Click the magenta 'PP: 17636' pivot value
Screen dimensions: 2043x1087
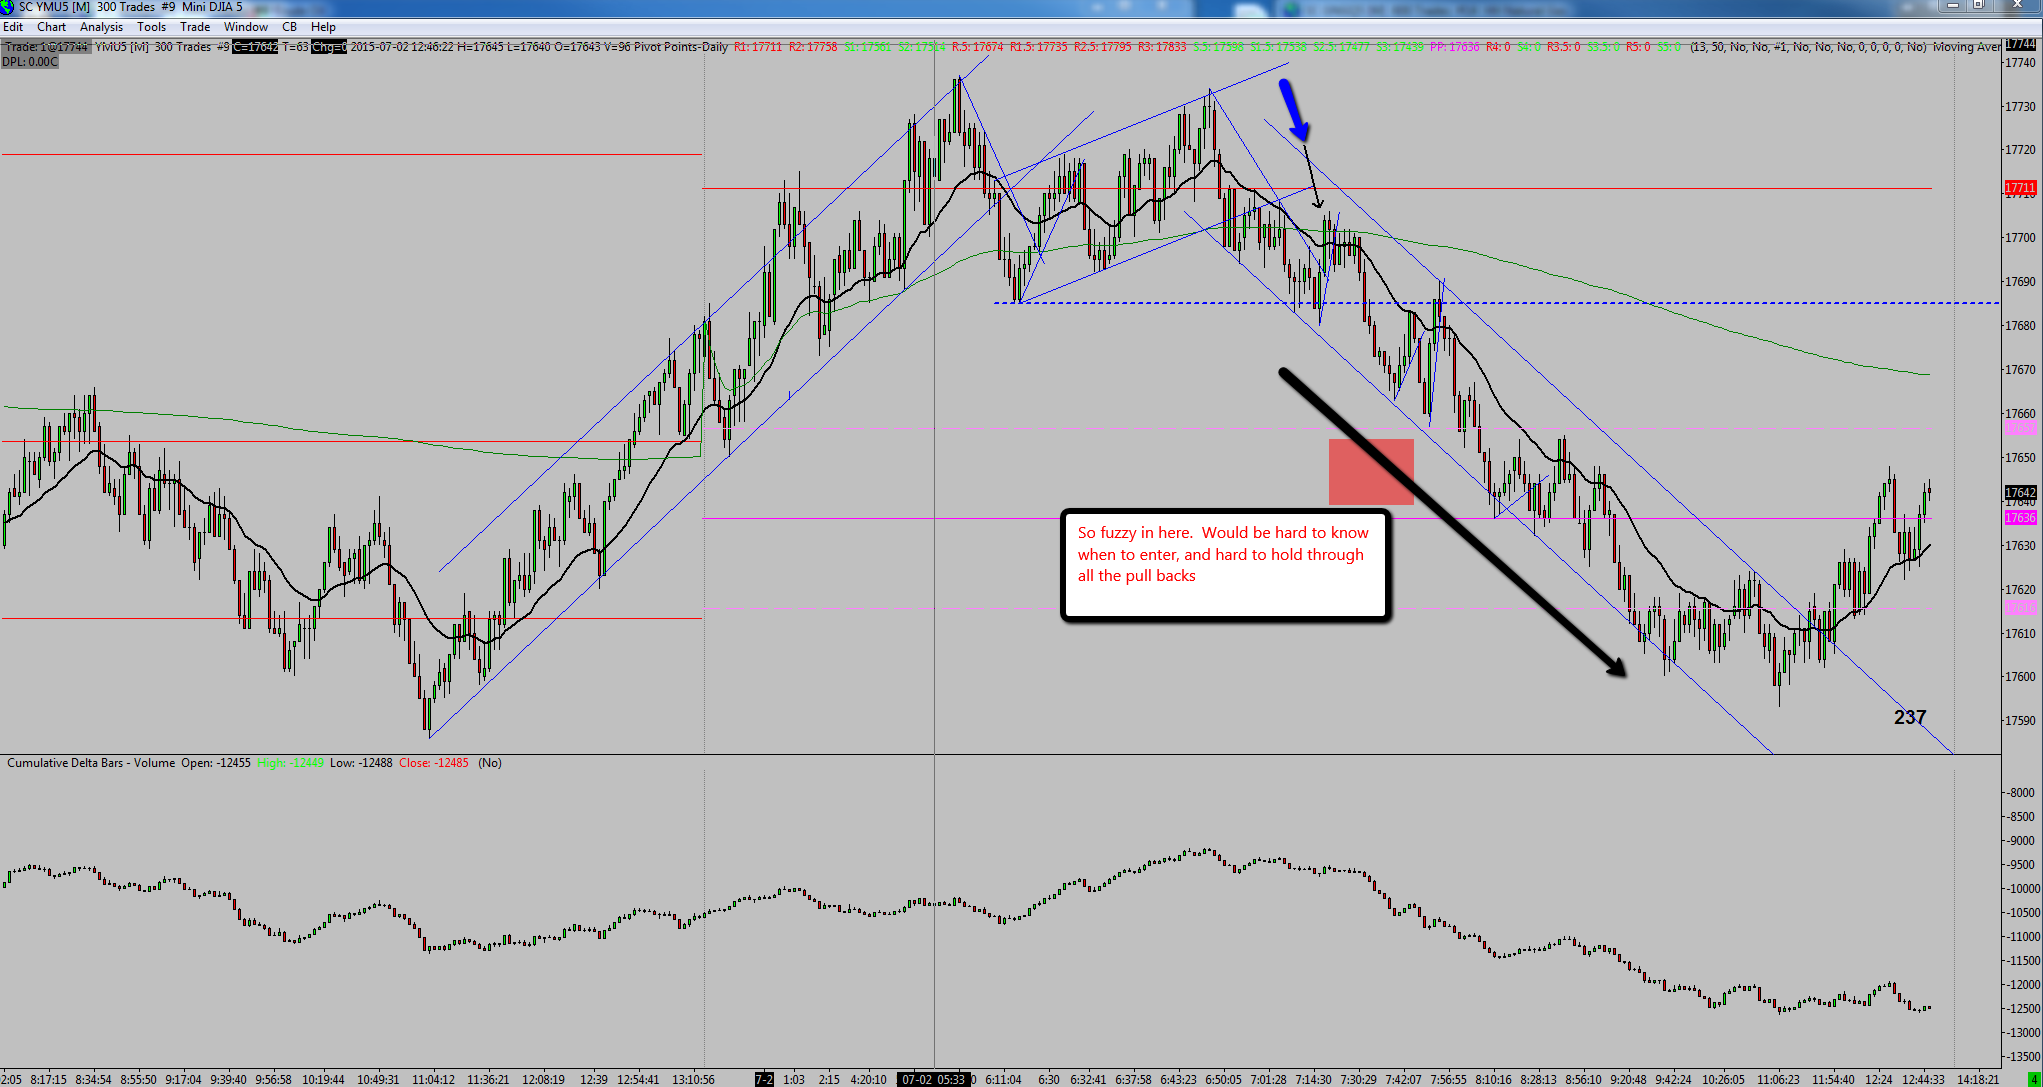[x=1455, y=47]
